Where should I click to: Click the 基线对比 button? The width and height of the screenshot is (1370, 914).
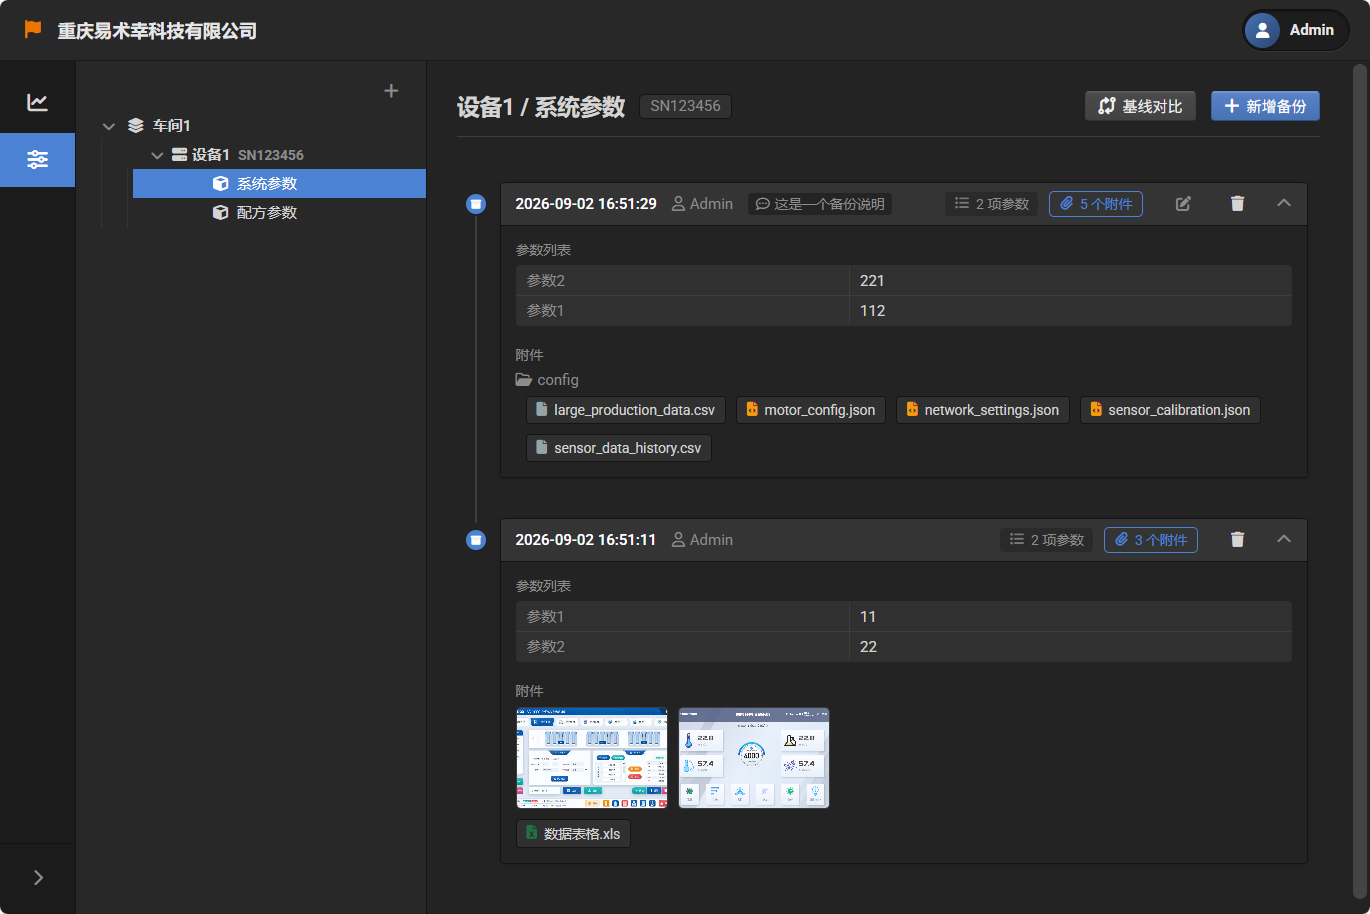(1141, 106)
